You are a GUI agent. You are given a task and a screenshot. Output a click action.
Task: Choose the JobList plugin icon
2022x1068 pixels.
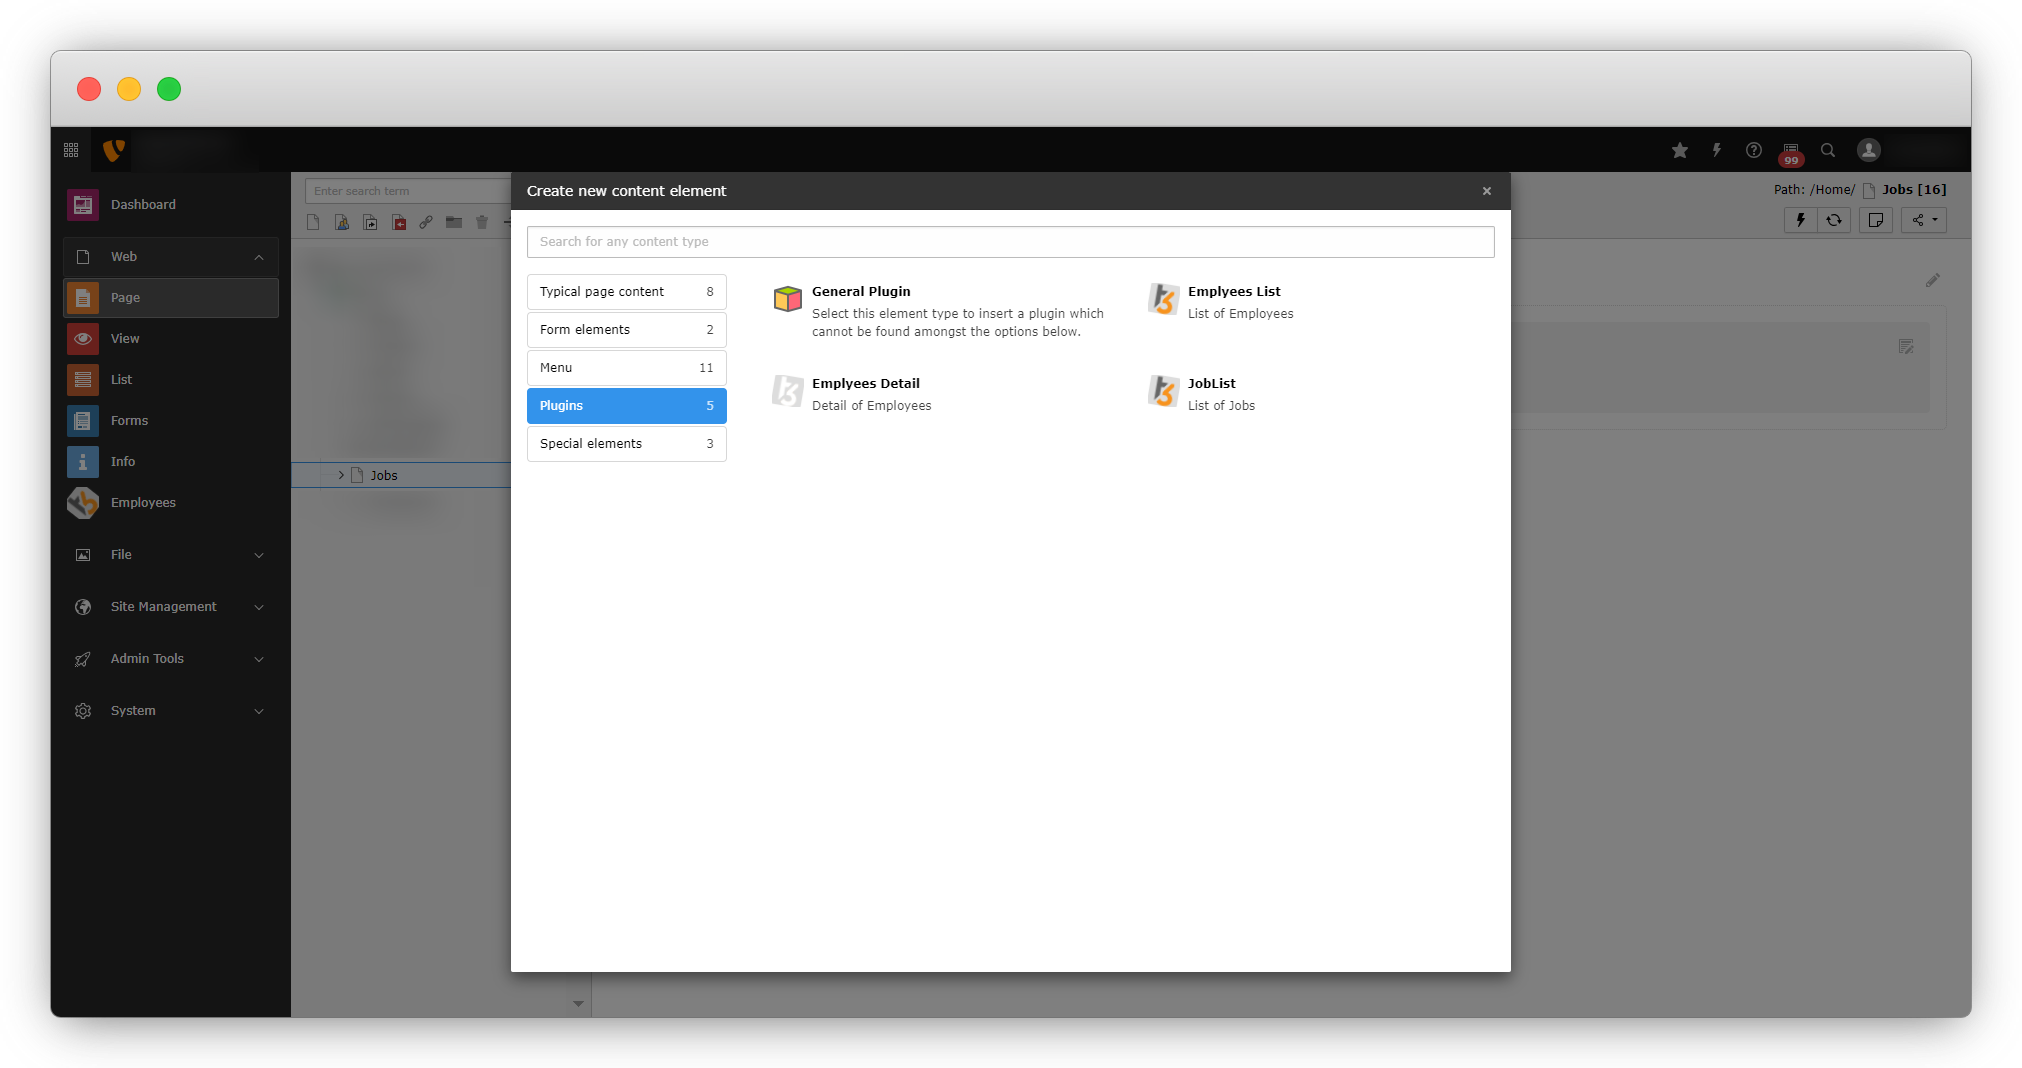(1163, 391)
